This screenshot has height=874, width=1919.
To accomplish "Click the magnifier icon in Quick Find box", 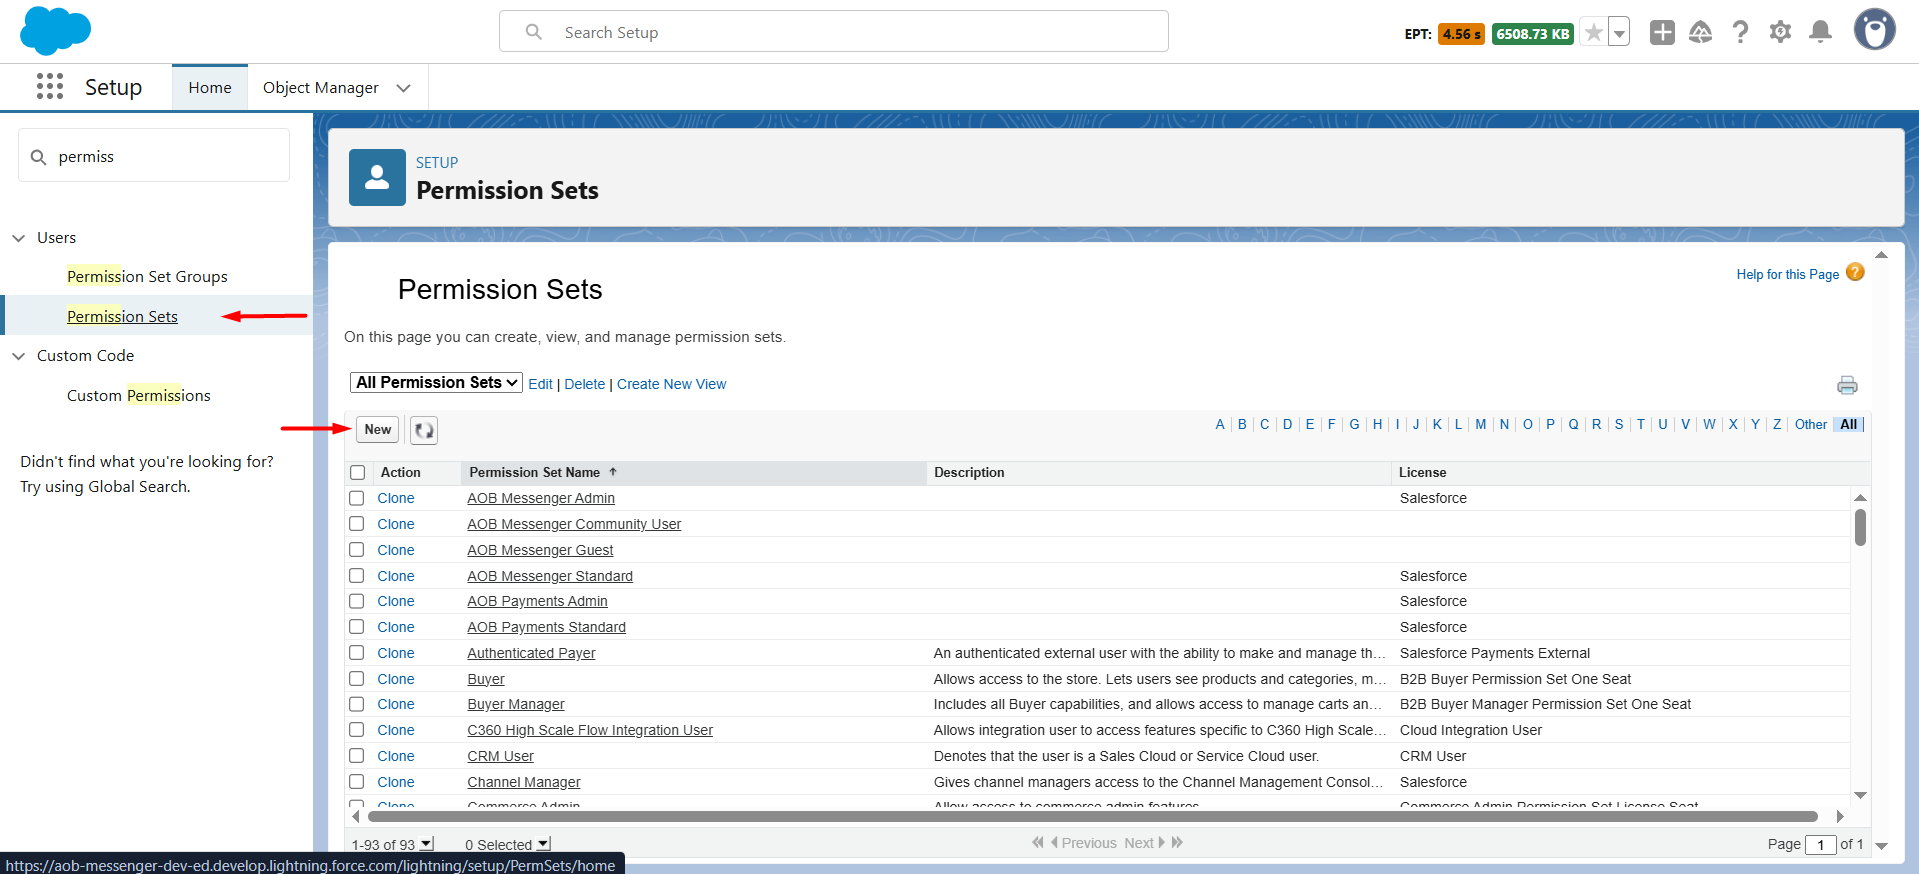I will [x=39, y=157].
